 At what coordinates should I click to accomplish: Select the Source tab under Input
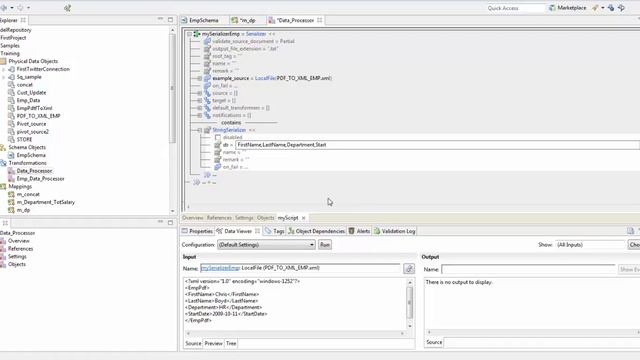pyautogui.click(x=193, y=344)
